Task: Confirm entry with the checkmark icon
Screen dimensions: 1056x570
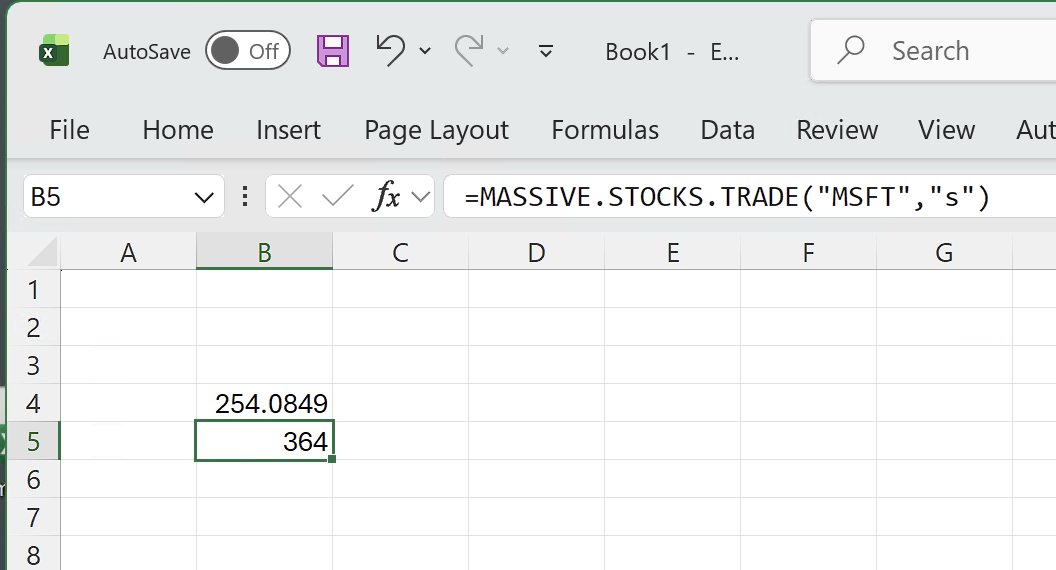Action: point(337,197)
